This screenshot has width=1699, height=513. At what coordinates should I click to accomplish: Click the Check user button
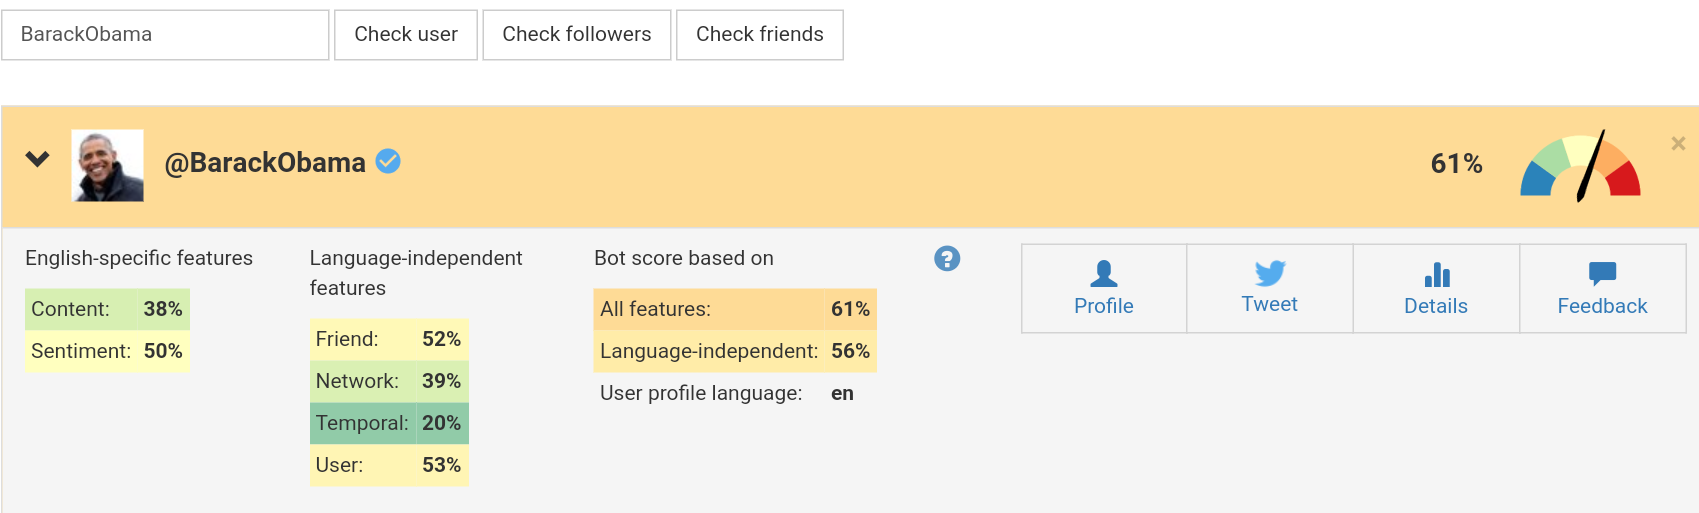pos(406,35)
